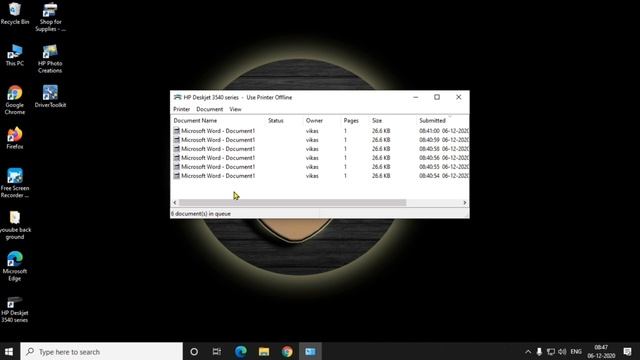This screenshot has height=360, width=640.
Task: Click the queue count status bar text
Action: point(201,213)
